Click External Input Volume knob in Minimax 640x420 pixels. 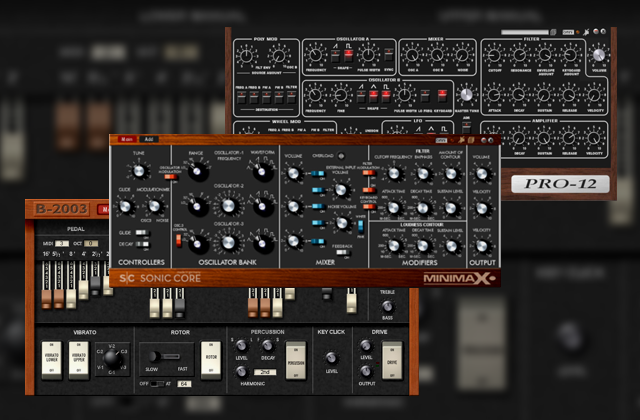[x=341, y=190]
